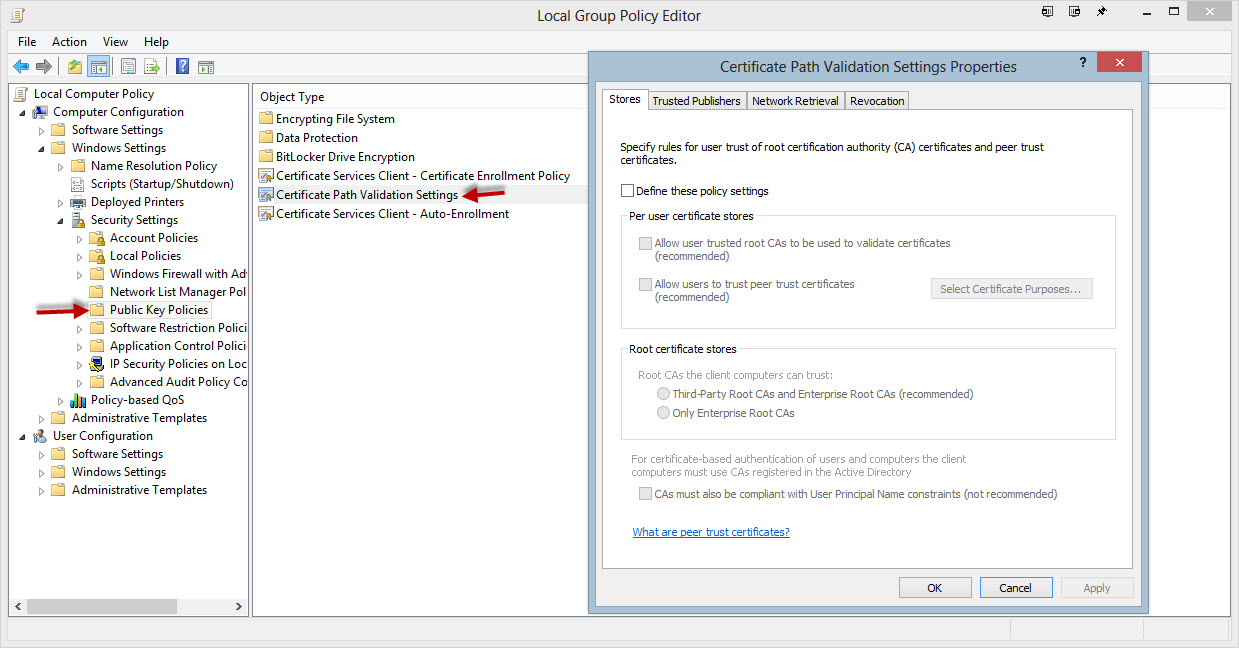The image size is (1239, 648).
Task: Click the Up One Level folder icon
Action: pyautogui.click(x=75, y=67)
